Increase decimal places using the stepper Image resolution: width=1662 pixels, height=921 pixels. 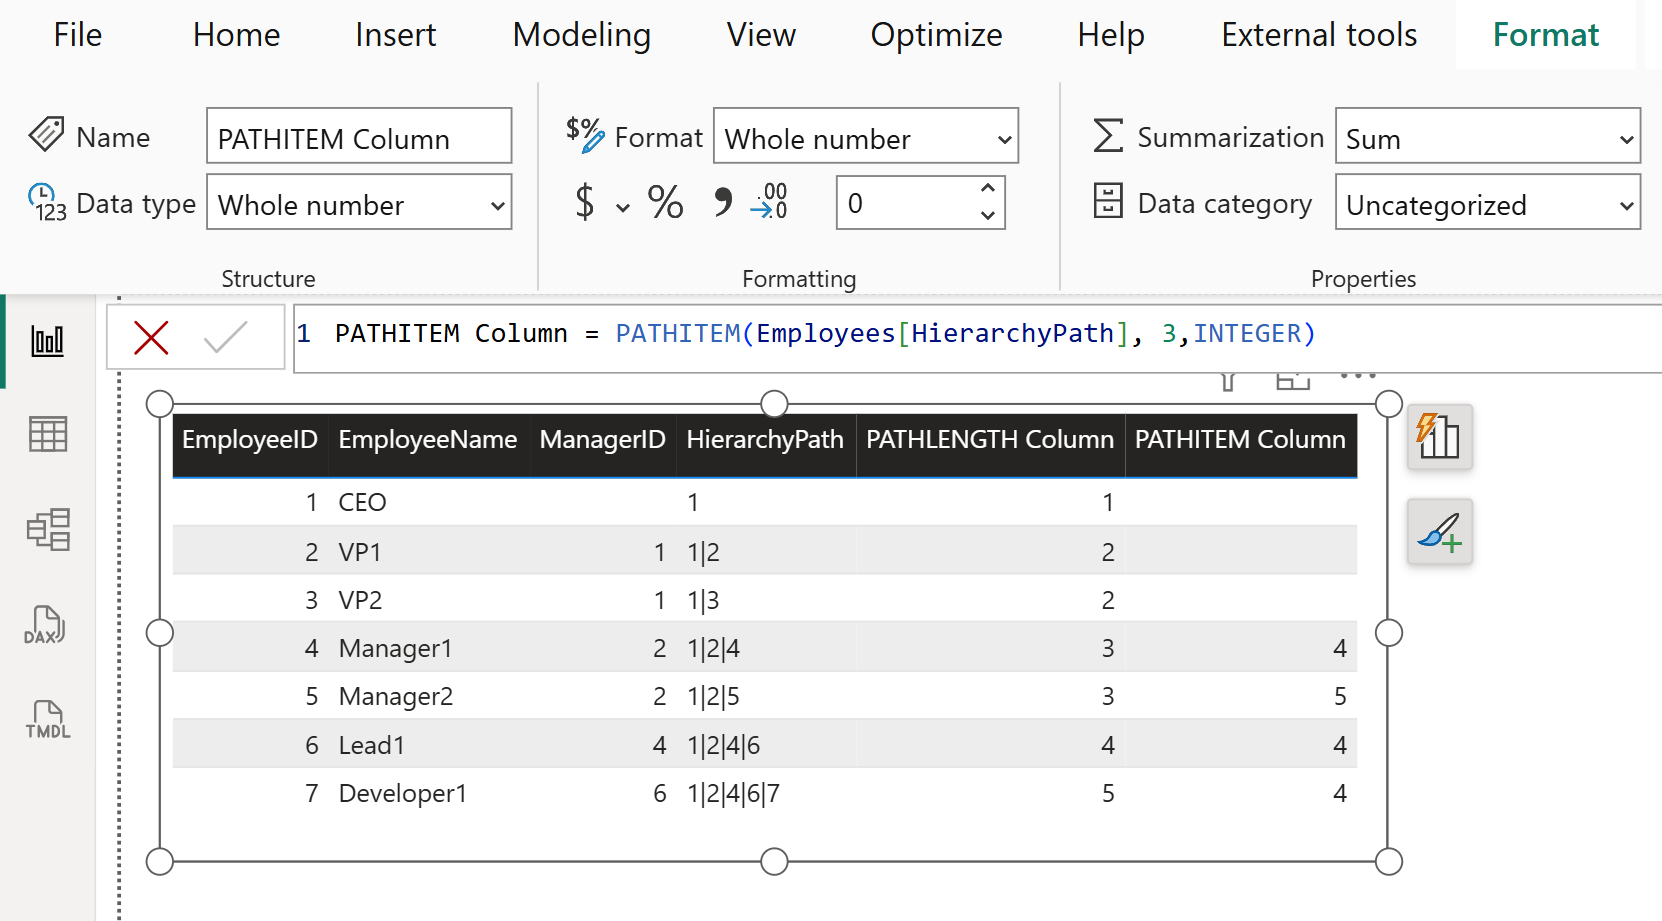(988, 190)
